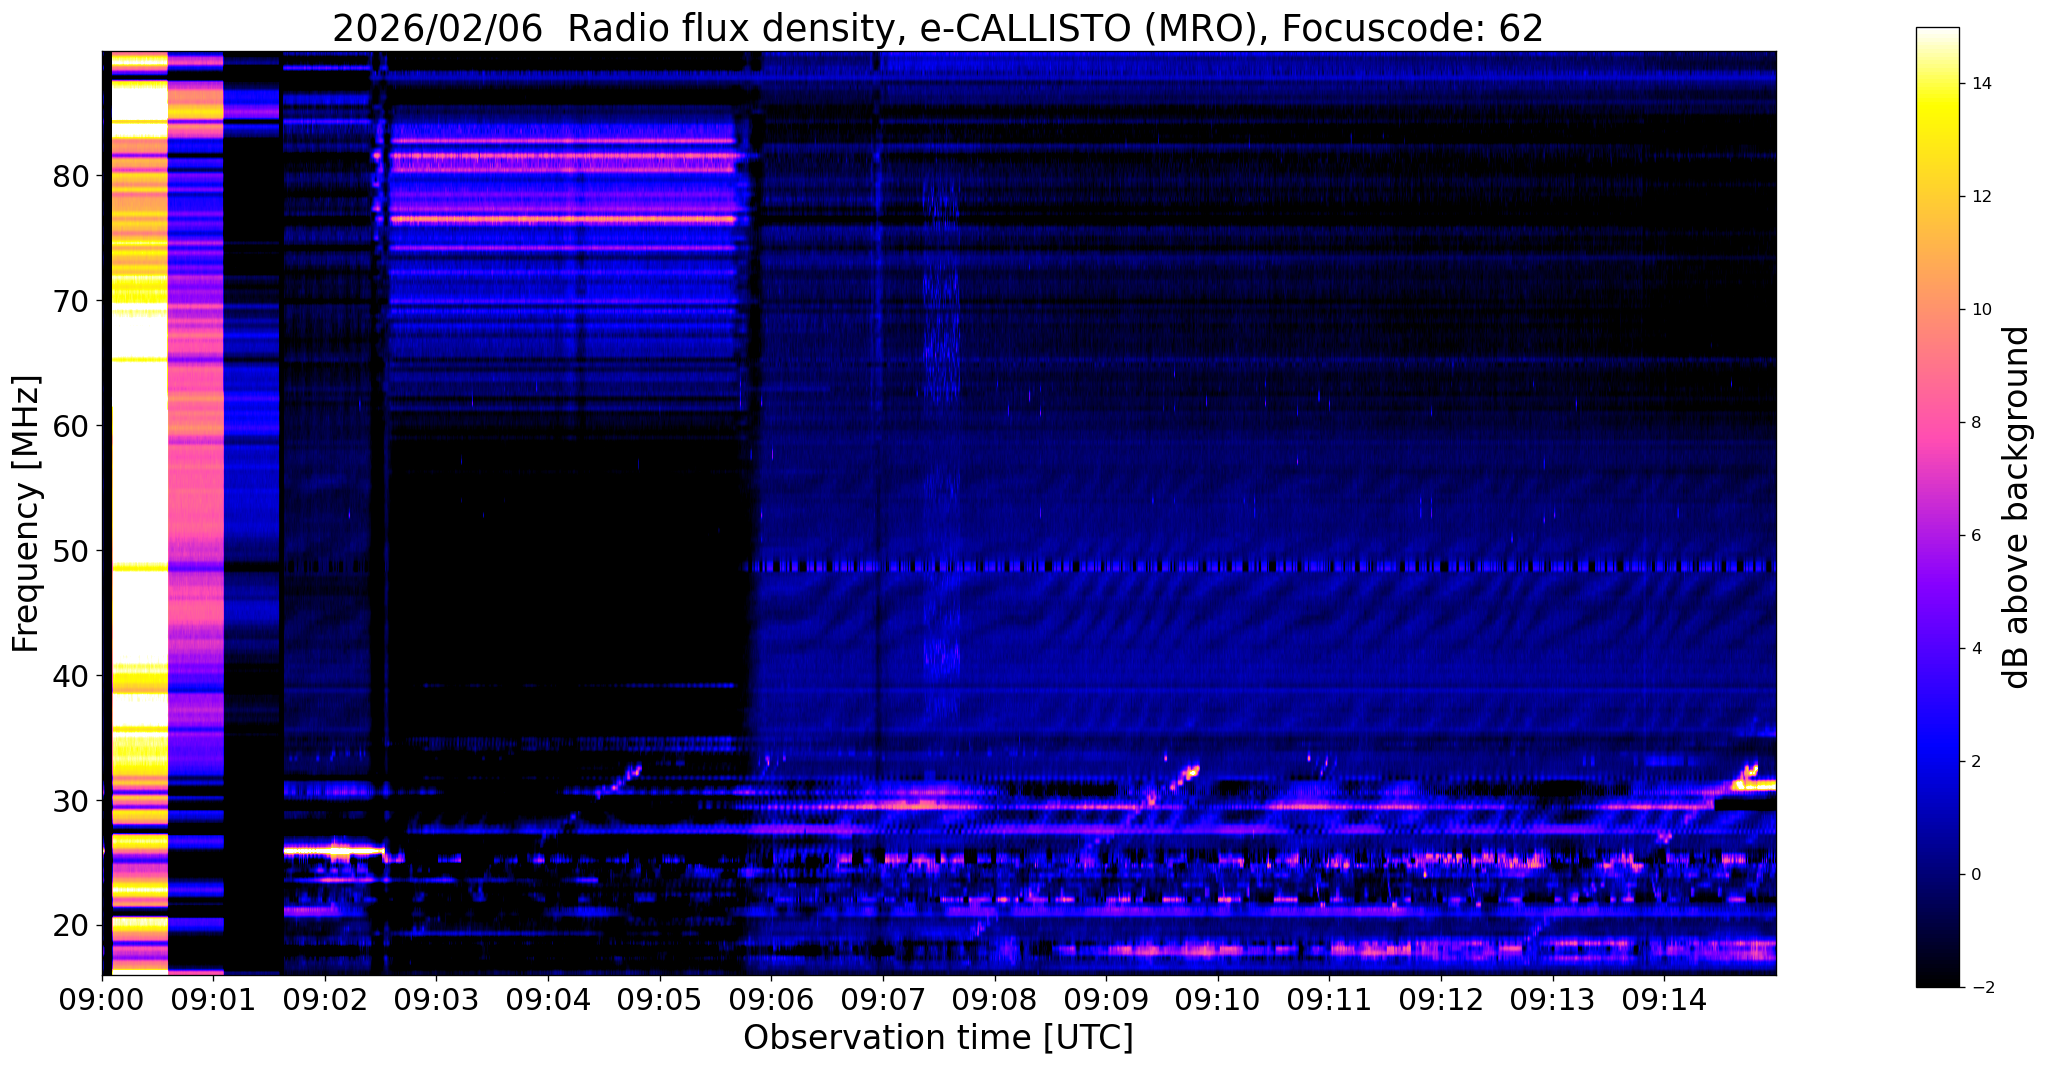Click the 20 MHz frequency tick label

(71, 926)
